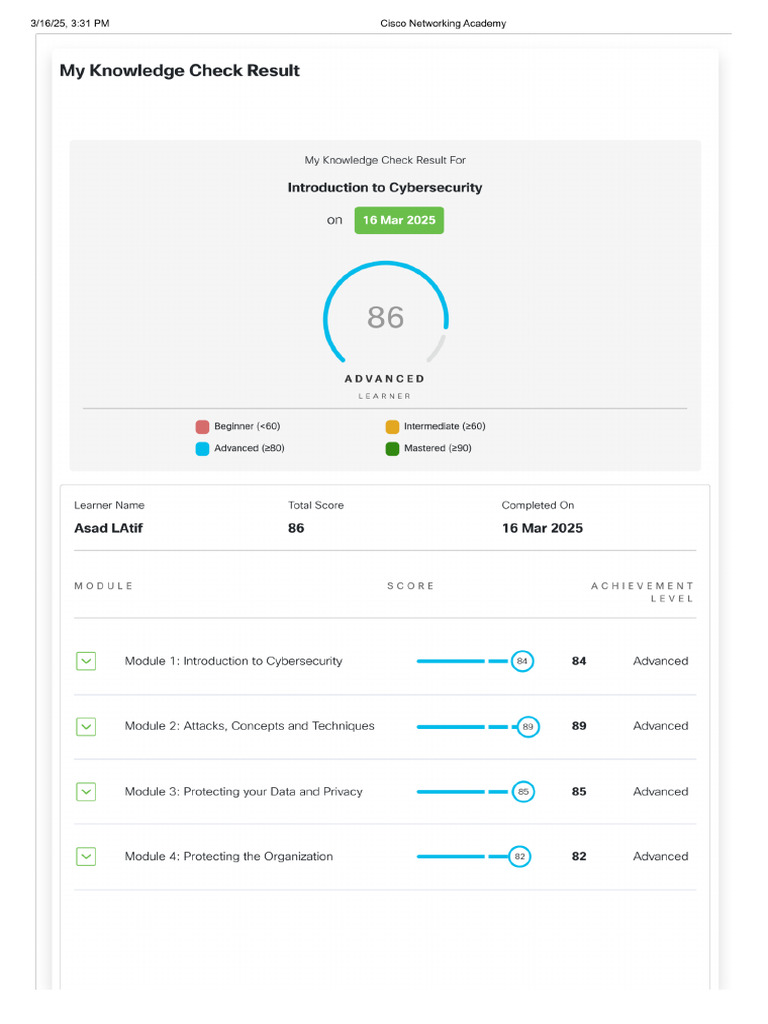Click the green 16 Mar 2025 date badge
The image size is (768, 1024).
pyautogui.click(x=399, y=220)
